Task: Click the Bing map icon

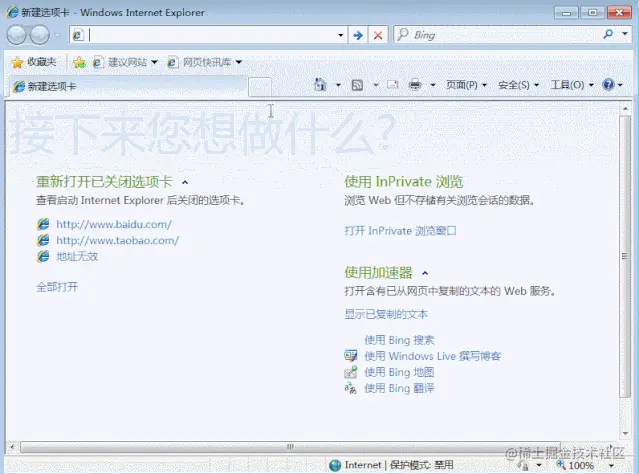Action: tap(350, 372)
